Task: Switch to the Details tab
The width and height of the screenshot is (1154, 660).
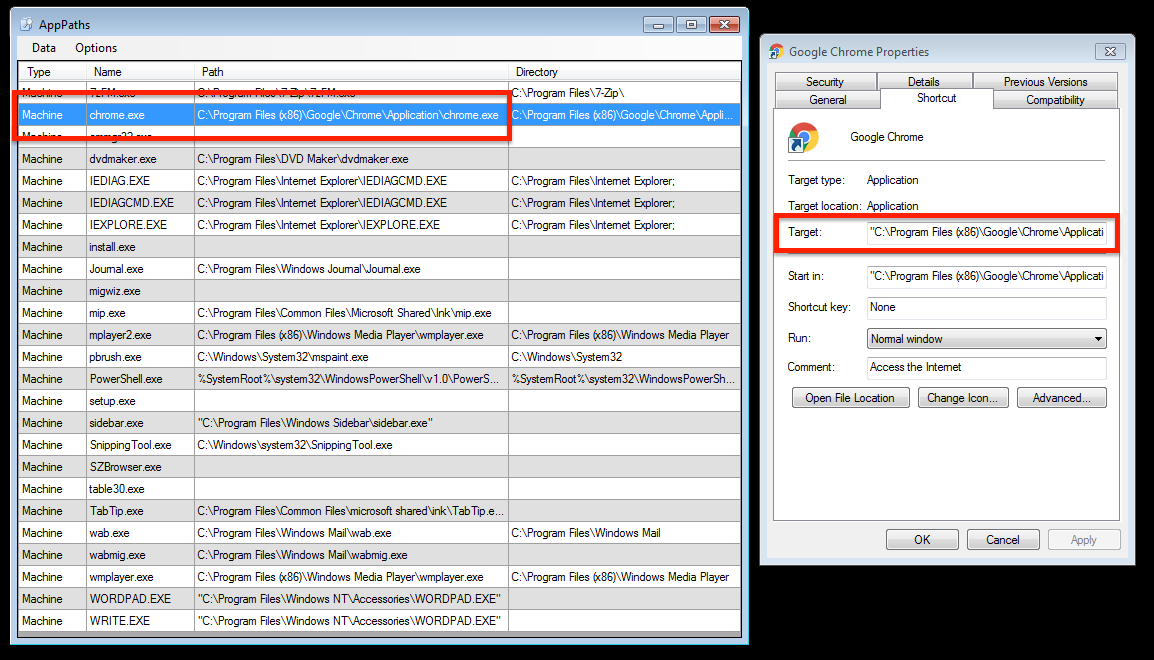Action: 923,82
